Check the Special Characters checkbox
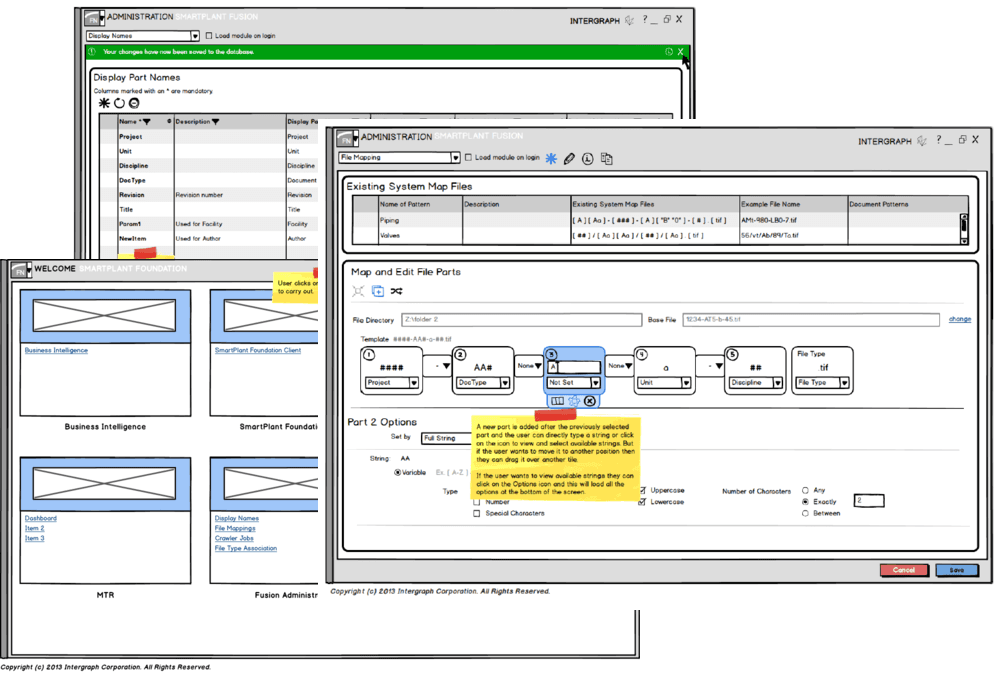1000x678 pixels. [476, 513]
